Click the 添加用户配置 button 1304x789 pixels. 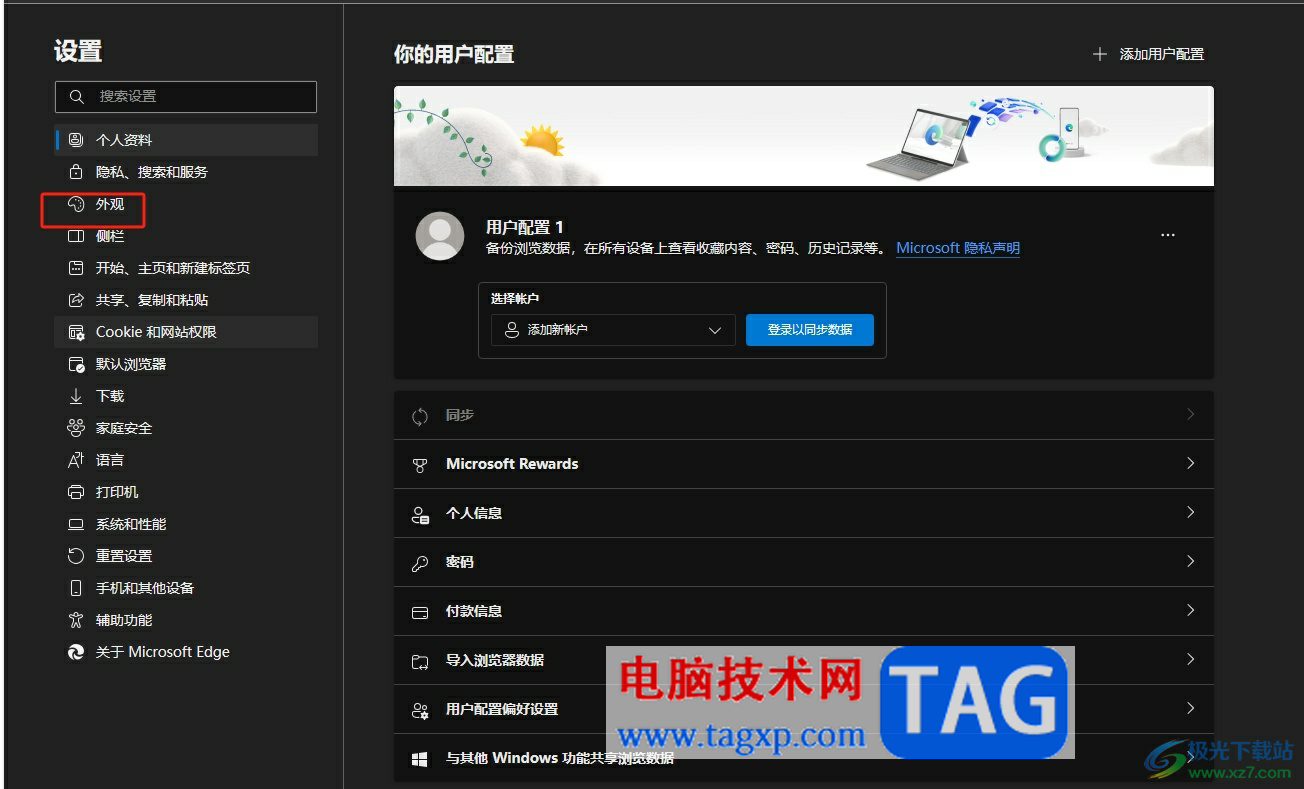tap(1148, 54)
